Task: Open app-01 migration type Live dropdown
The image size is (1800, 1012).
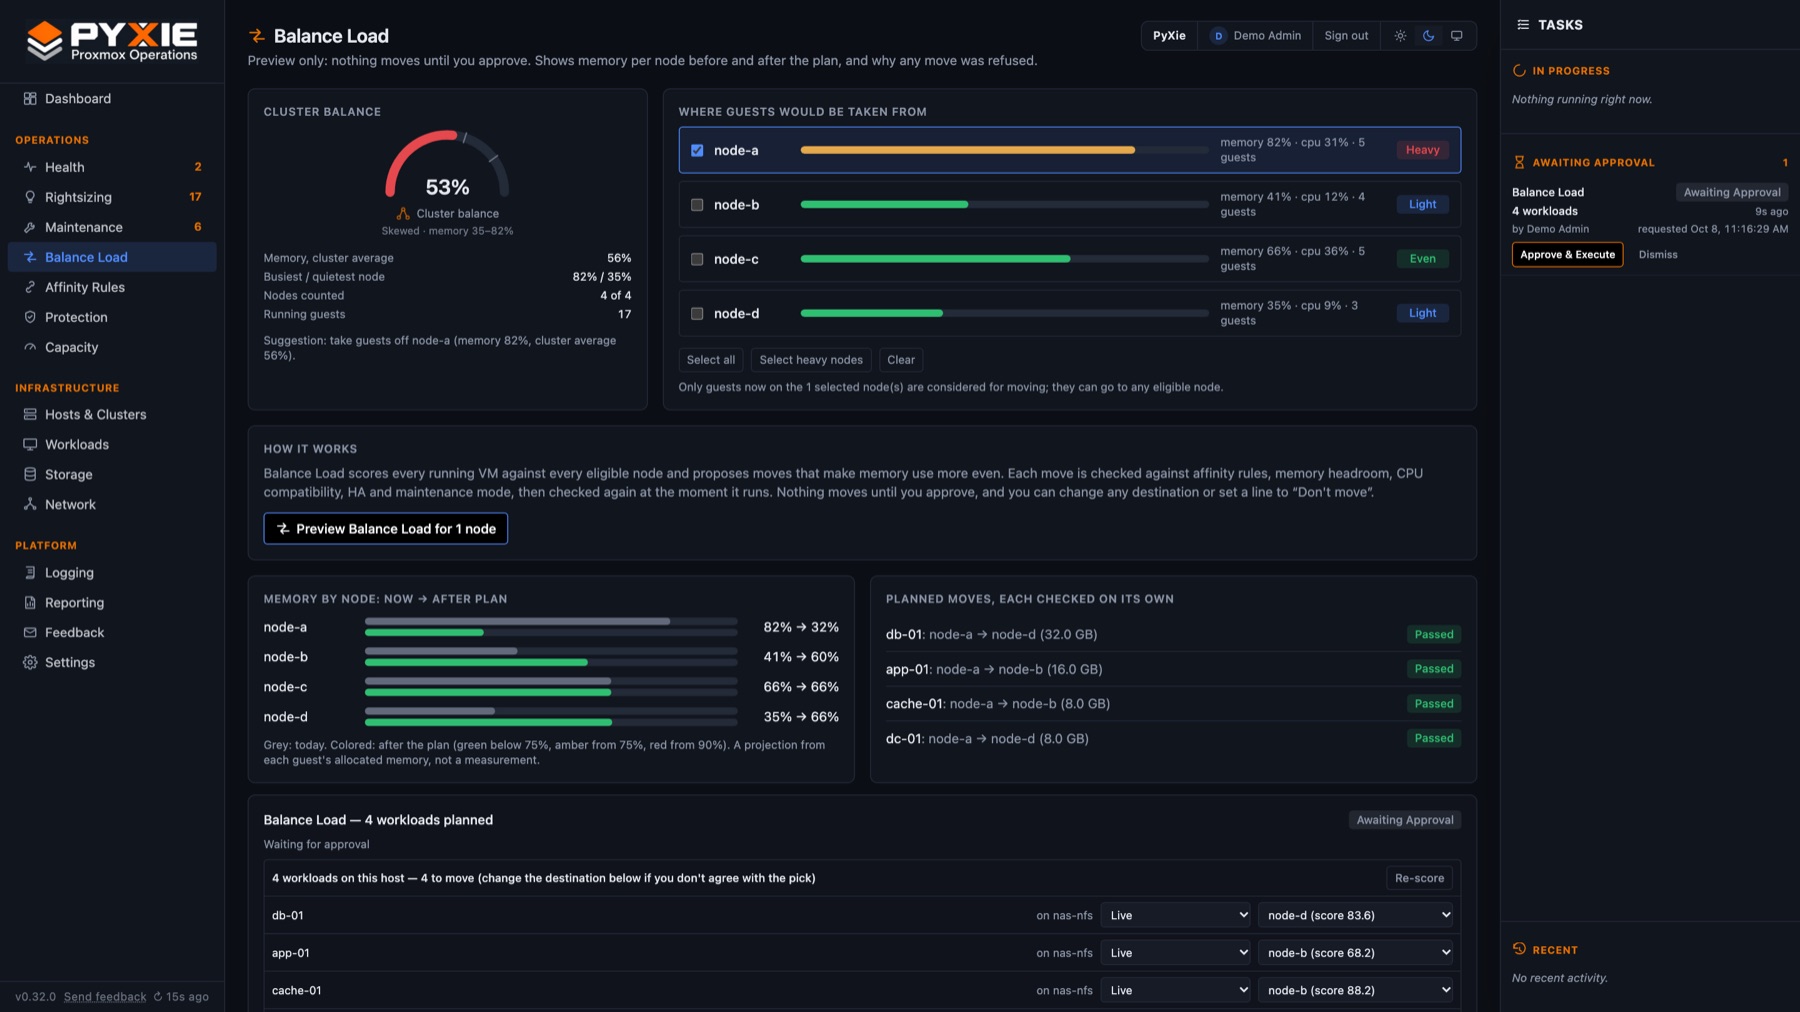Action: (x=1176, y=953)
